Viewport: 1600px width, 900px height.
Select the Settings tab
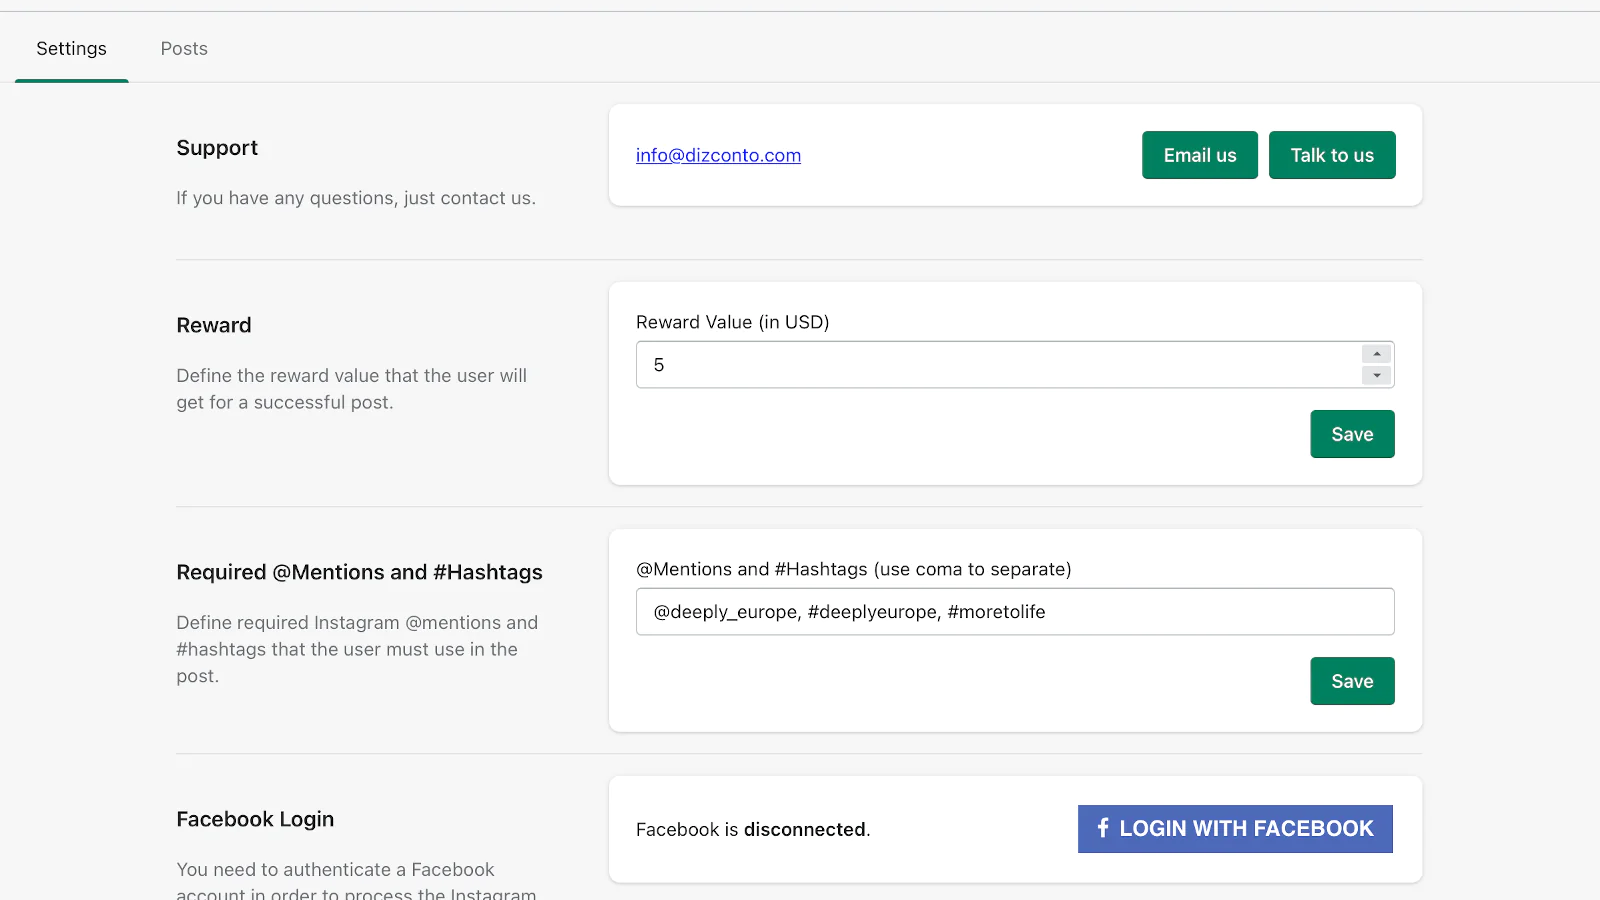pyautogui.click(x=71, y=48)
